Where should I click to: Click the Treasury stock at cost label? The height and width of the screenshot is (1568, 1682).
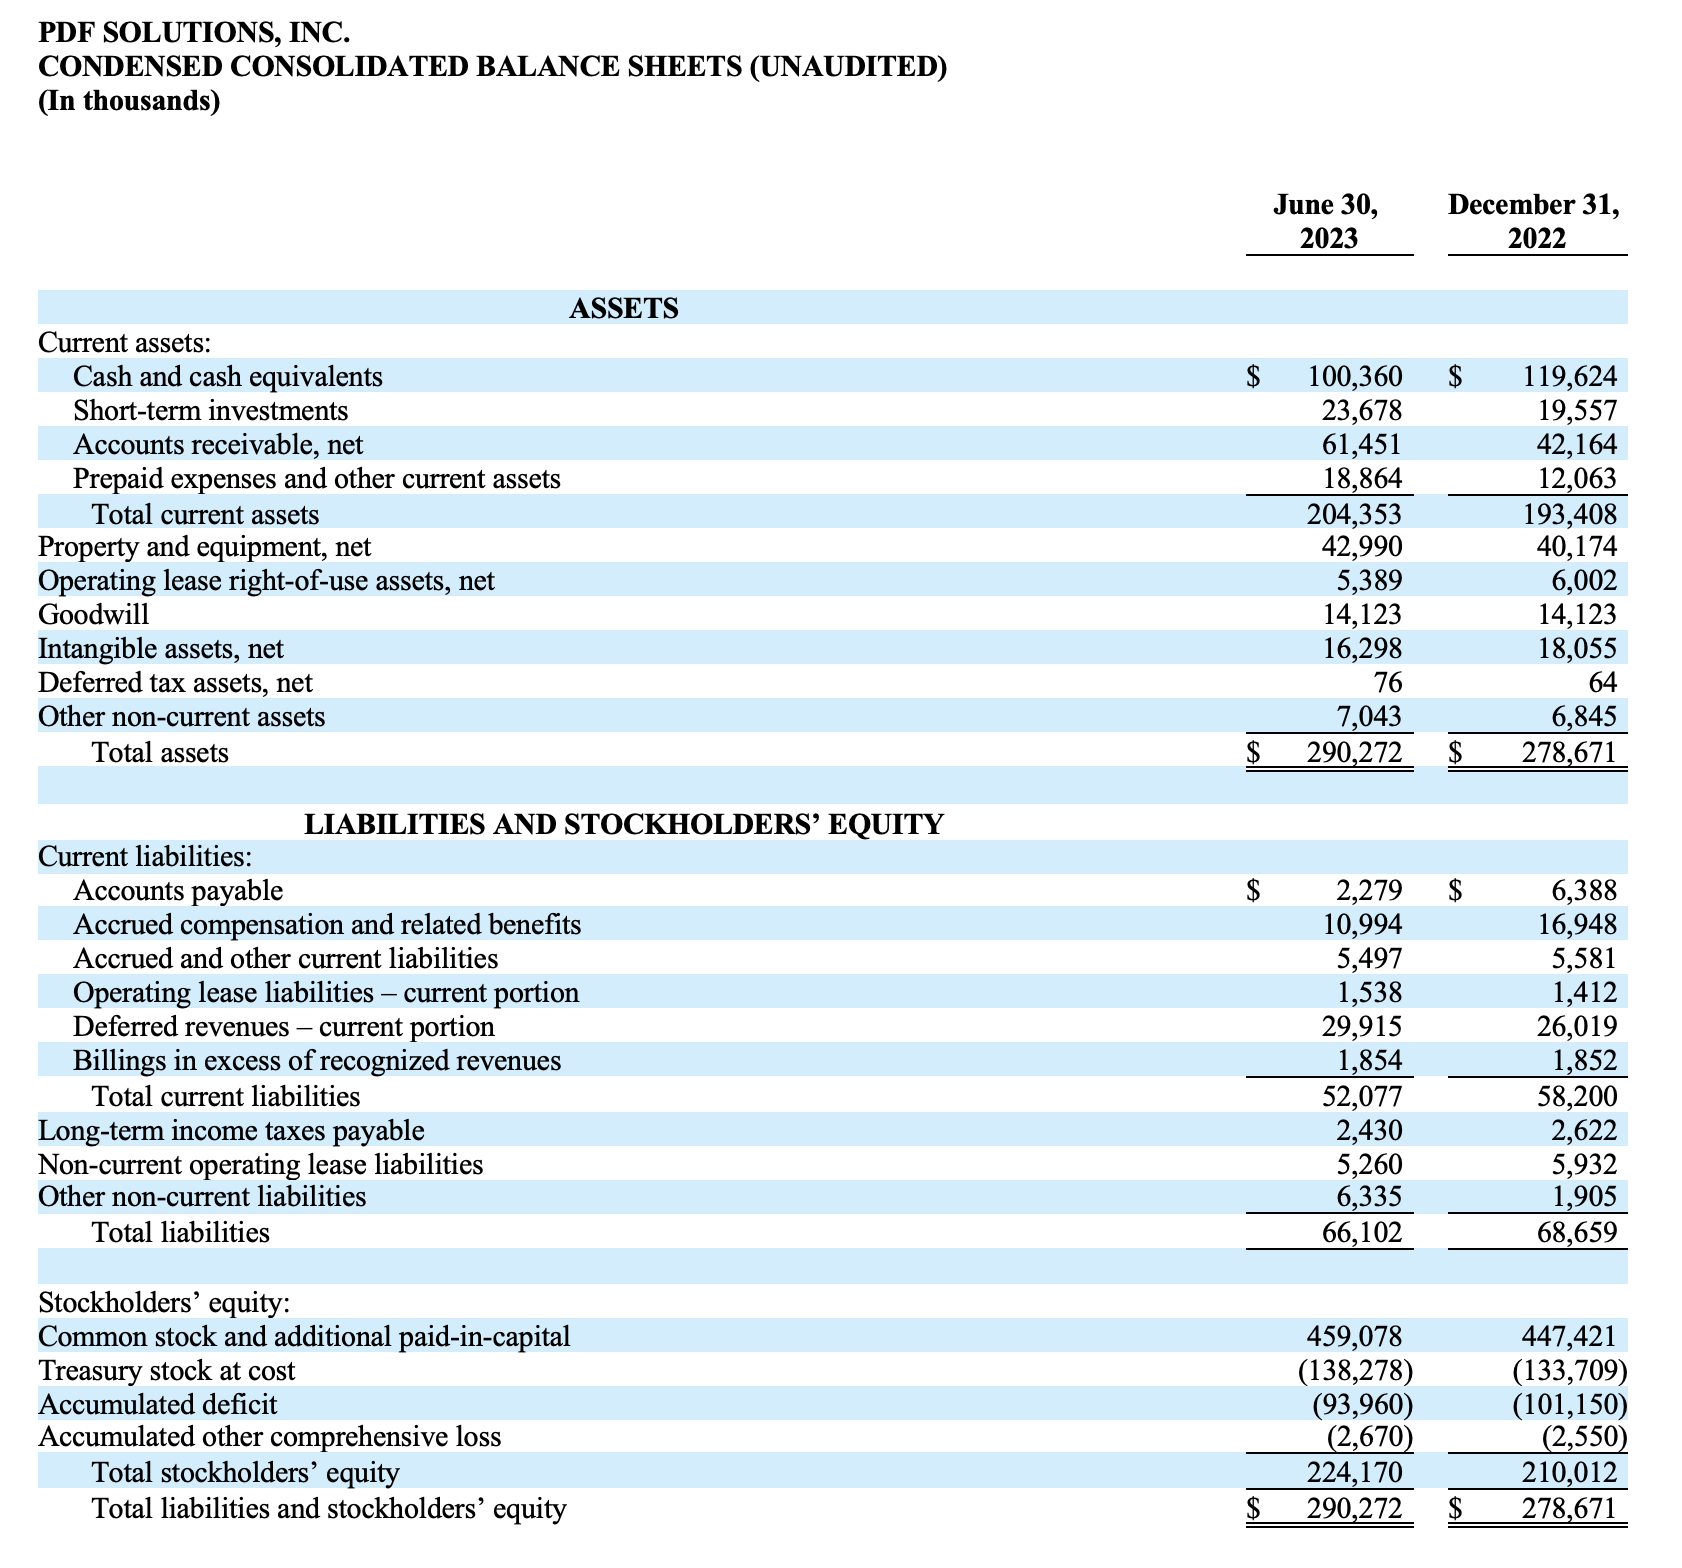(x=166, y=1371)
